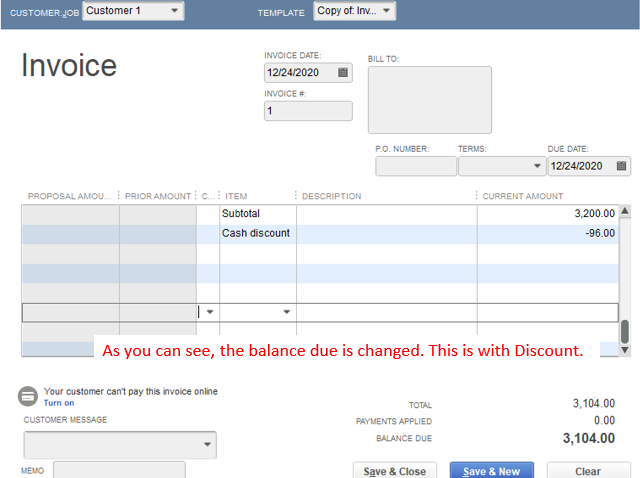Expand the Customer:Job dropdown

(174, 10)
